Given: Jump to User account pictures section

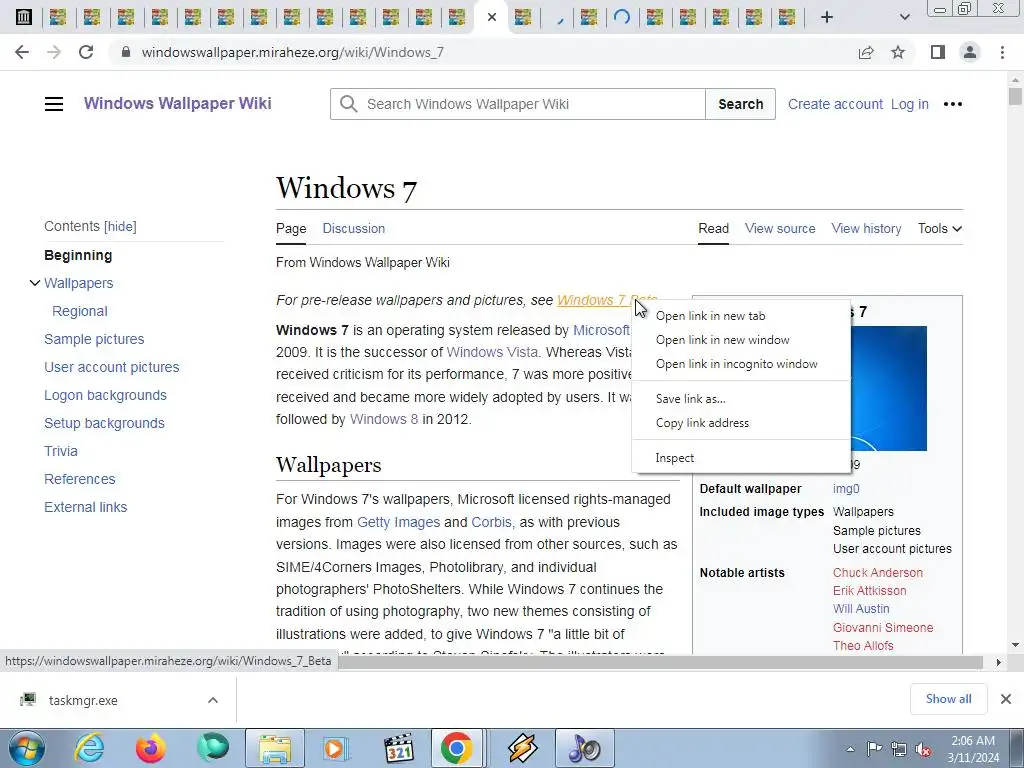Looking at the screenshot, I should coord(112,368).
